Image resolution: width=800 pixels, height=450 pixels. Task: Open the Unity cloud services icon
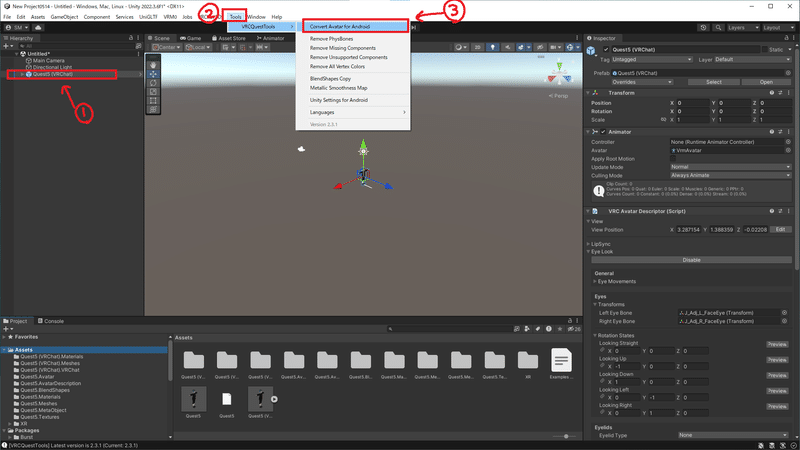pyautogui.click(x=38, y=28)
